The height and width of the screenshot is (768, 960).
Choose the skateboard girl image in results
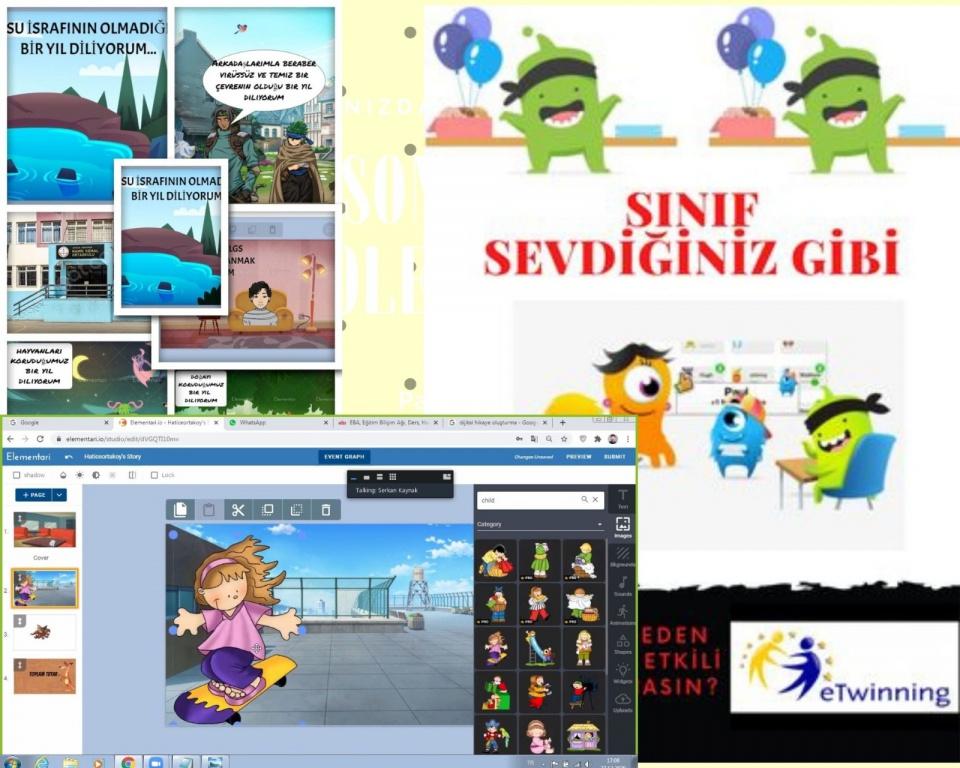496,648
